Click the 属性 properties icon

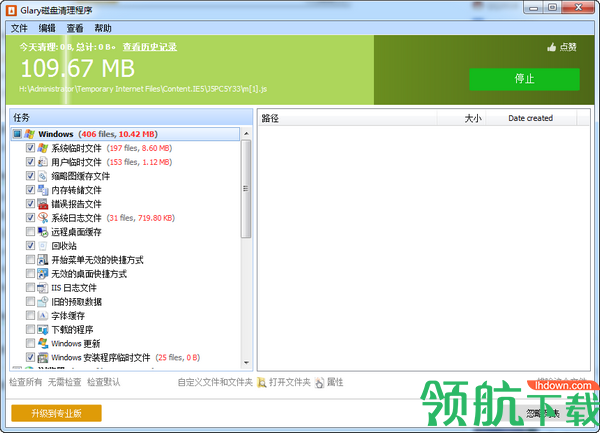click(x=319, y=382)
